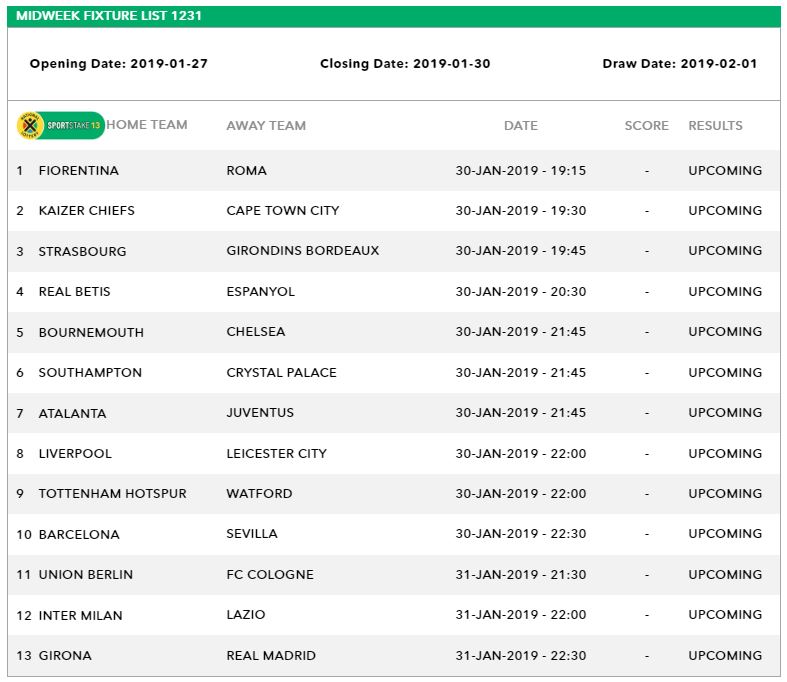
Task: Select the Fiorentina home team entry
Action: click(x=78, y=171)
